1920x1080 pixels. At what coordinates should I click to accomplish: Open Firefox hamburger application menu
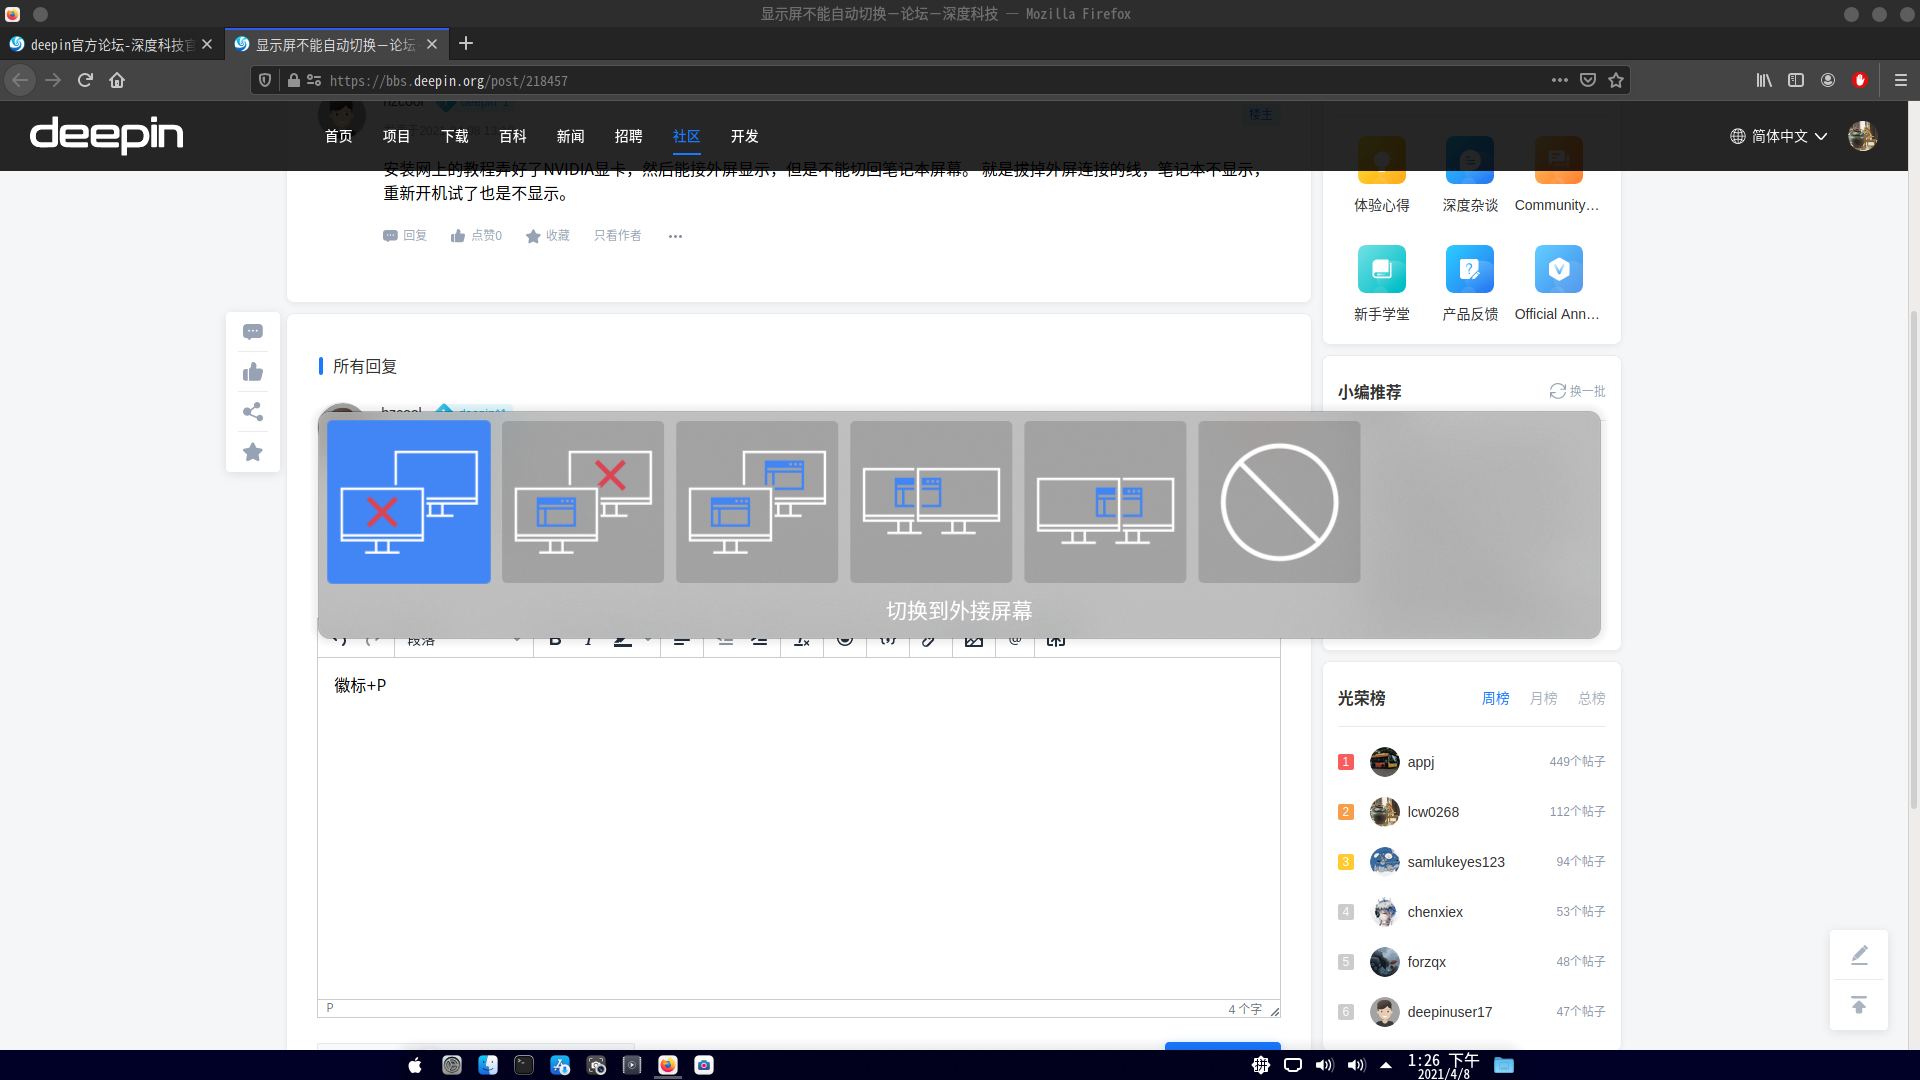coord(1901,80)
